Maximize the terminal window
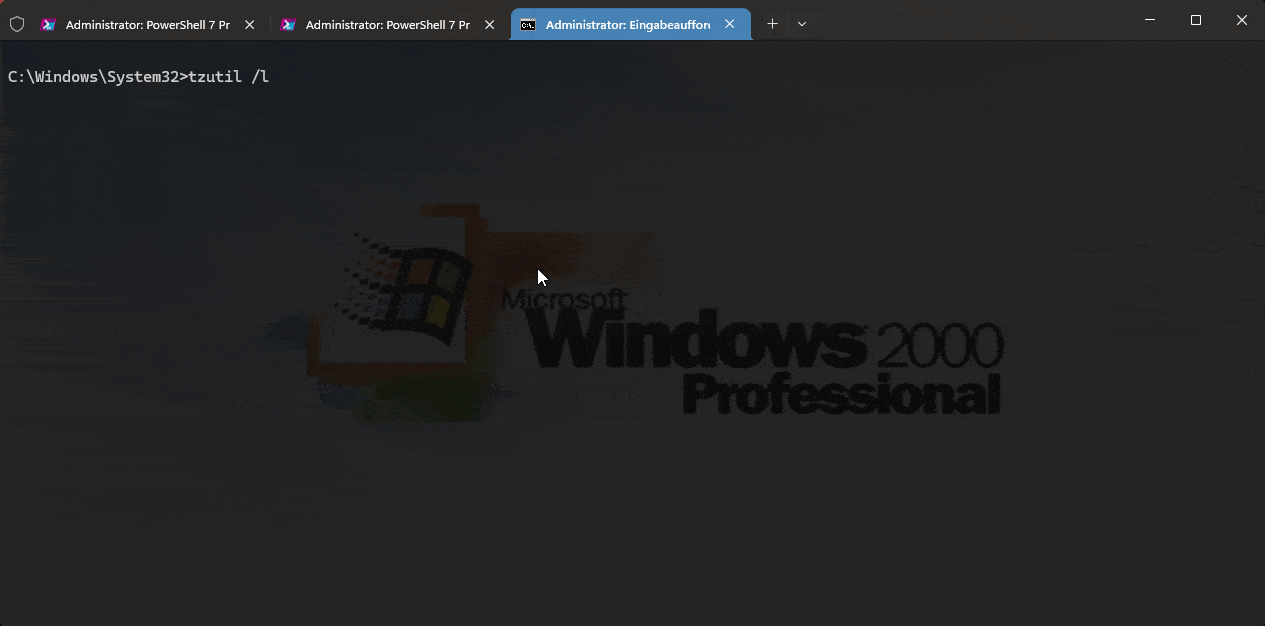The image size is (1265, 626). (x=1195, y=20)
